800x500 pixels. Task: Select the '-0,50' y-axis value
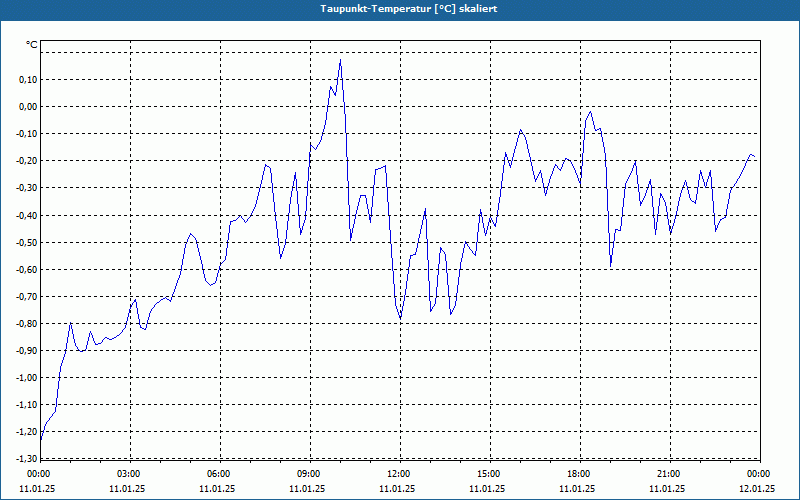pos(27,242)
